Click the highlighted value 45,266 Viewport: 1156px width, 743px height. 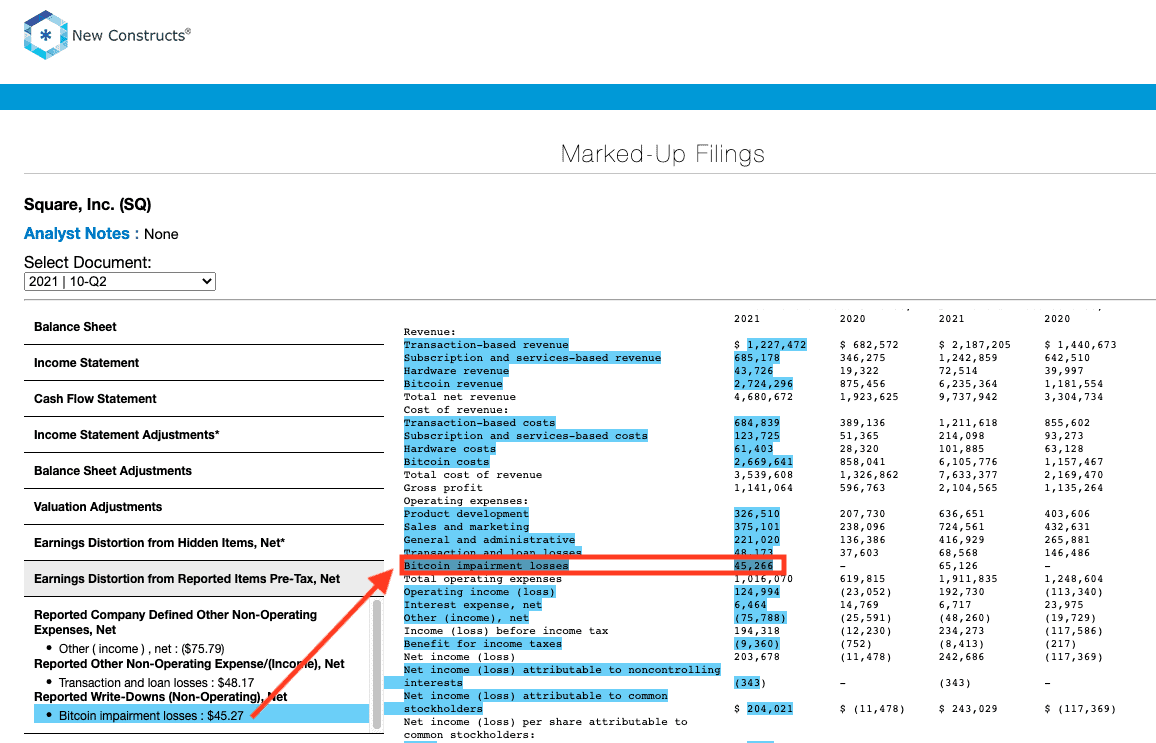753,566
